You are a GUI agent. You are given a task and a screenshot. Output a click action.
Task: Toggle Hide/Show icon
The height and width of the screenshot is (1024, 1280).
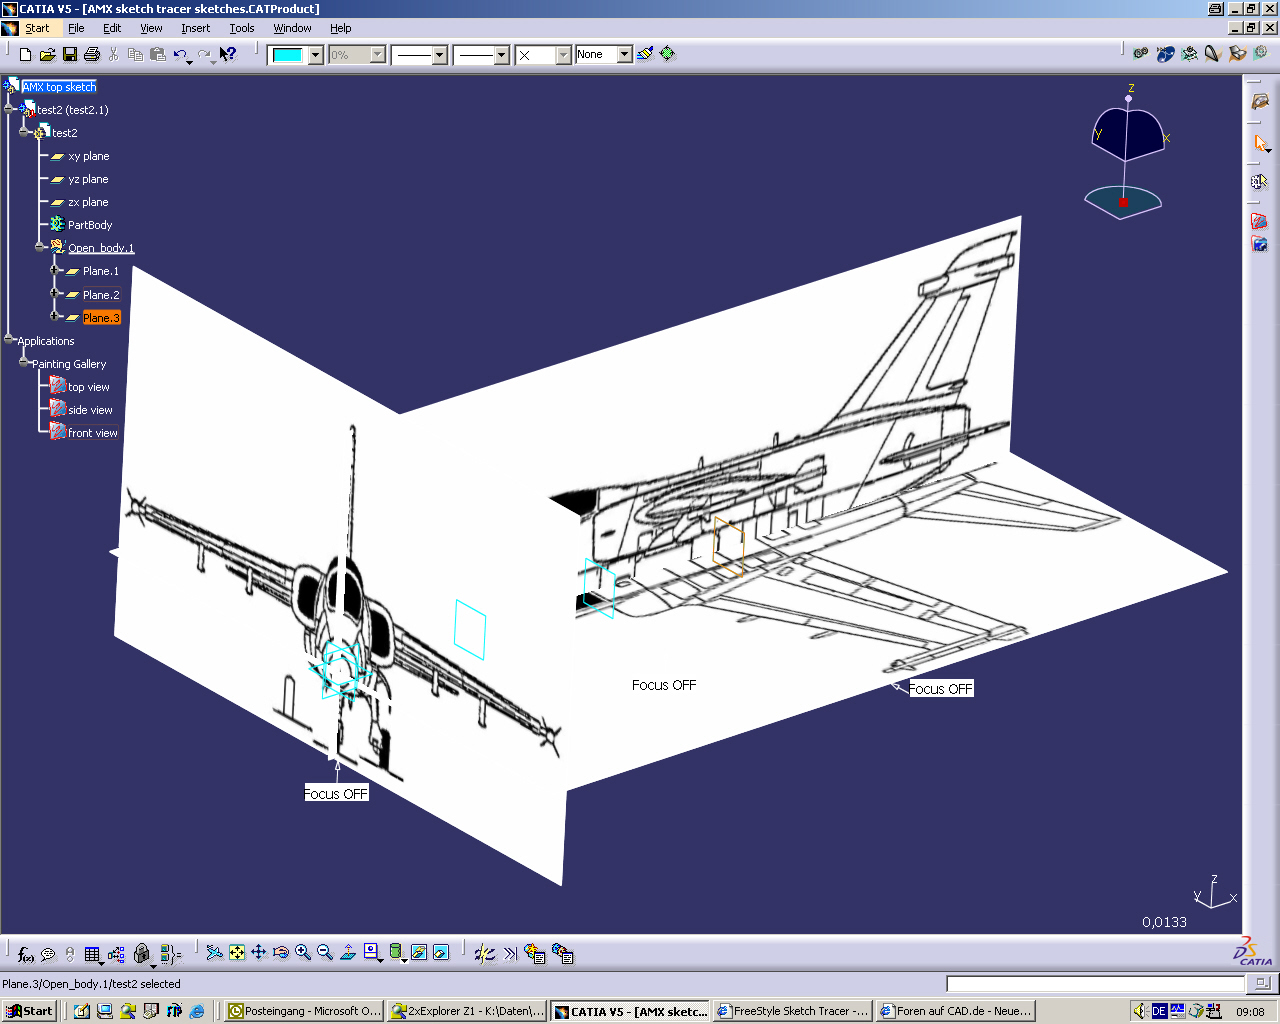(x=419, y=953)
